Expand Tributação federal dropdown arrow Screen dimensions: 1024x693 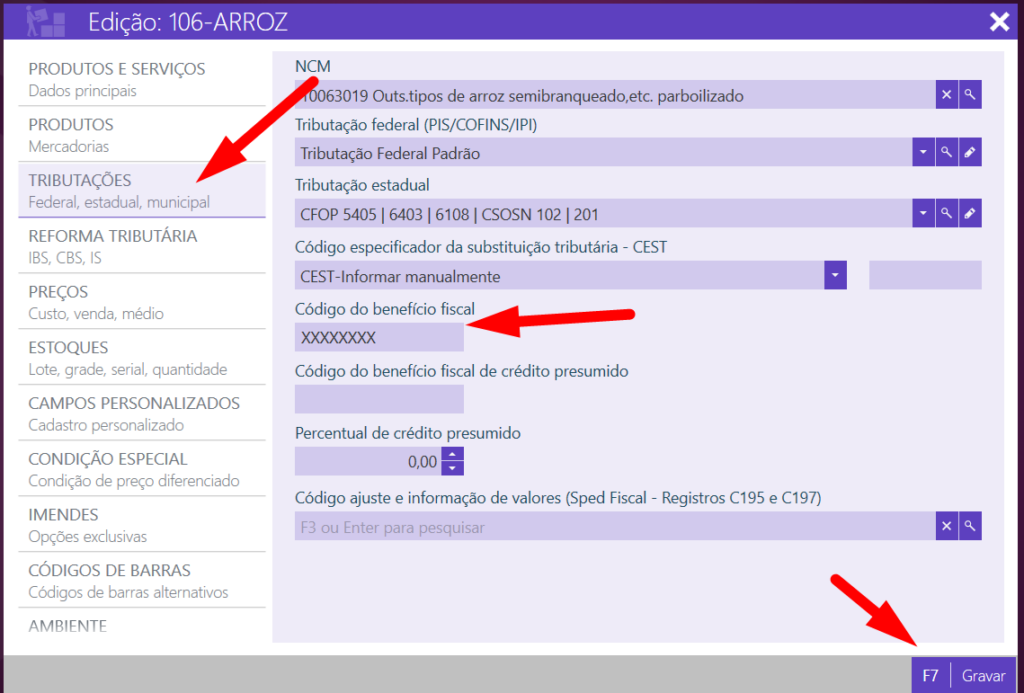[922, 153]
